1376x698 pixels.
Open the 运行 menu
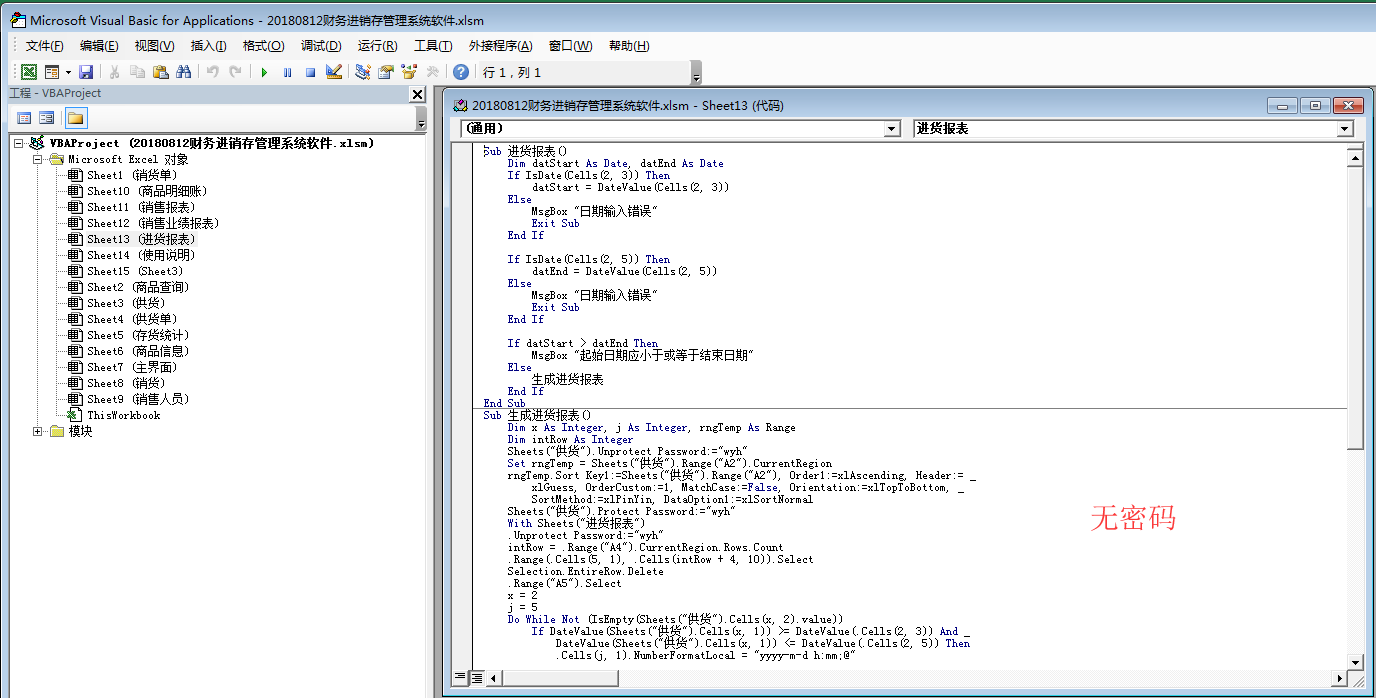[377, 46]
